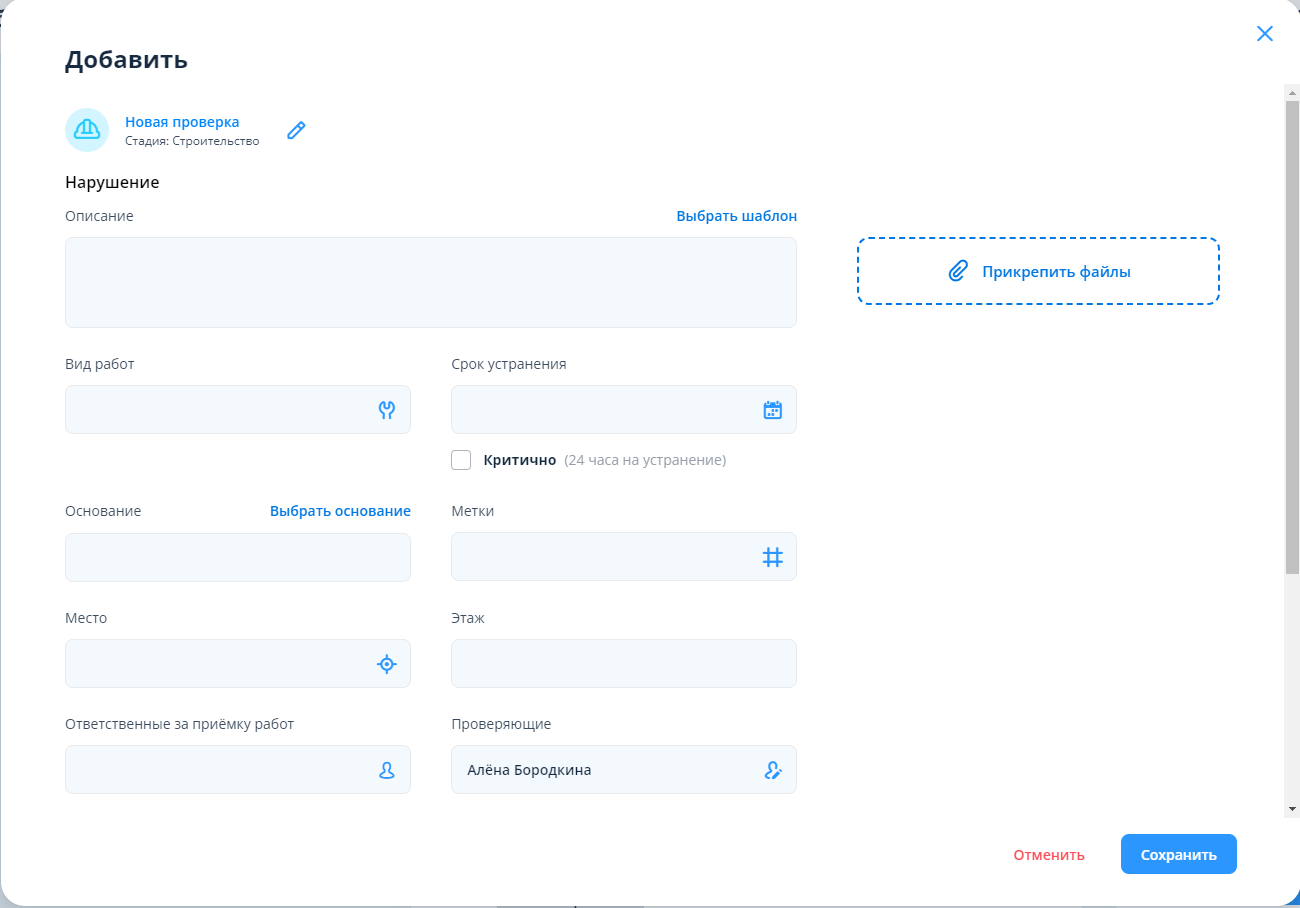
Task: Close the Добавить dialog with X
Action: pyautogui.click(x=1264, y=34)
